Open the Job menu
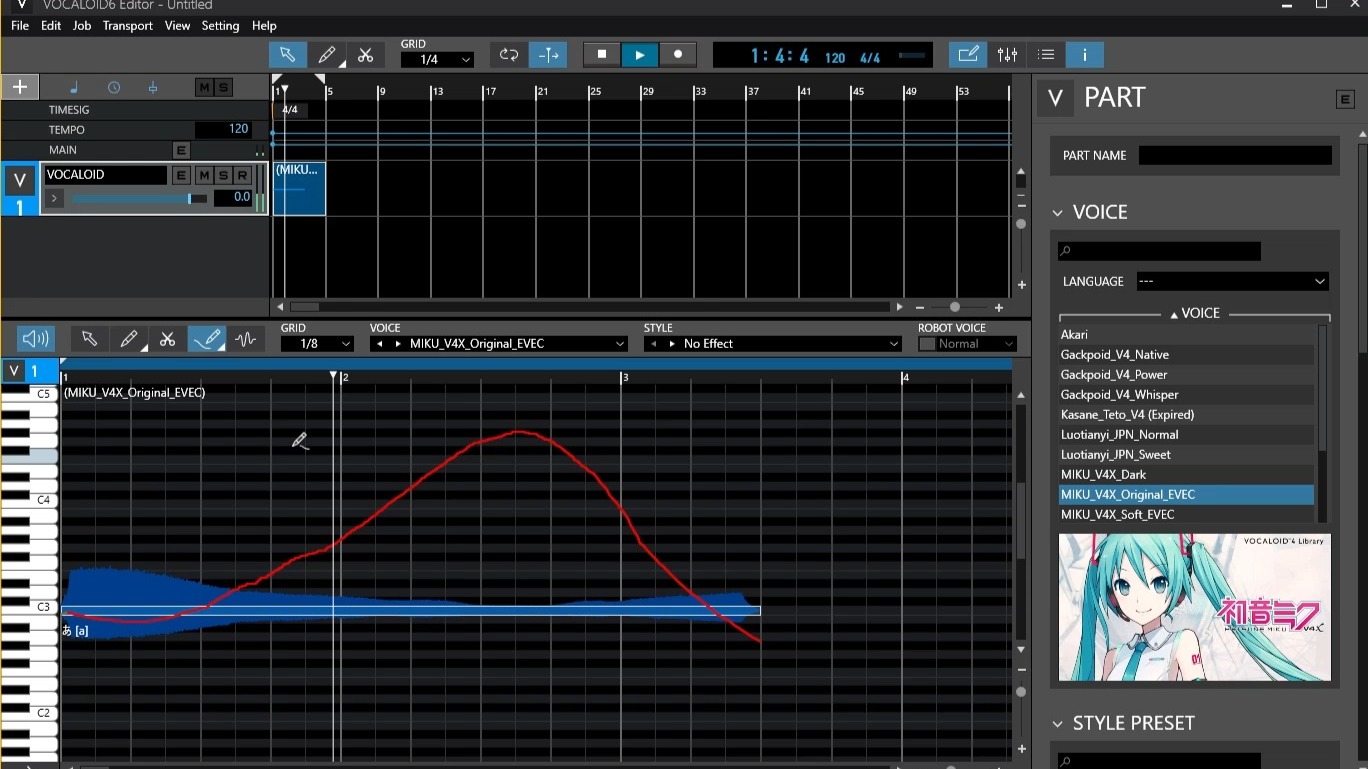This screenshot has width=1368, height=769. (x=82, y=26)
